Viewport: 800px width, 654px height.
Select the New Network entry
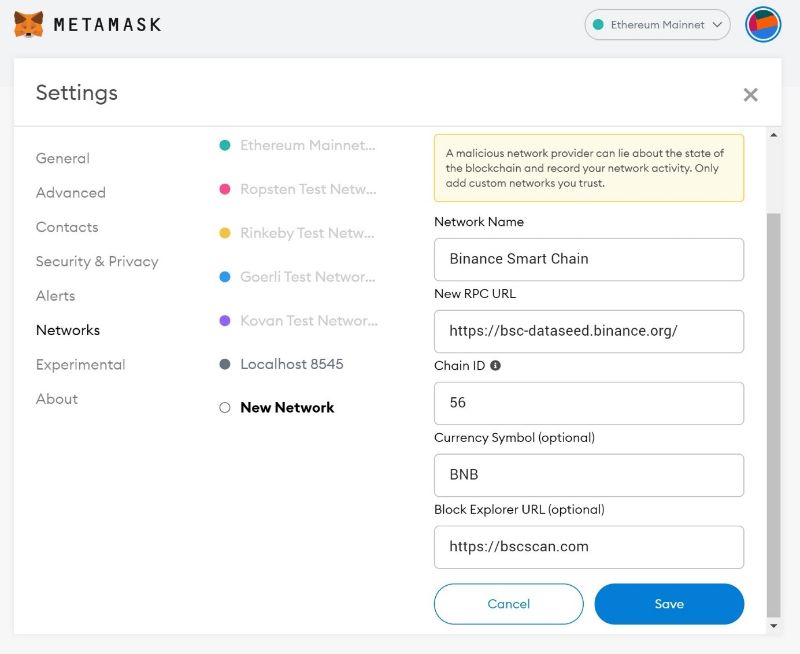point(287,407)
